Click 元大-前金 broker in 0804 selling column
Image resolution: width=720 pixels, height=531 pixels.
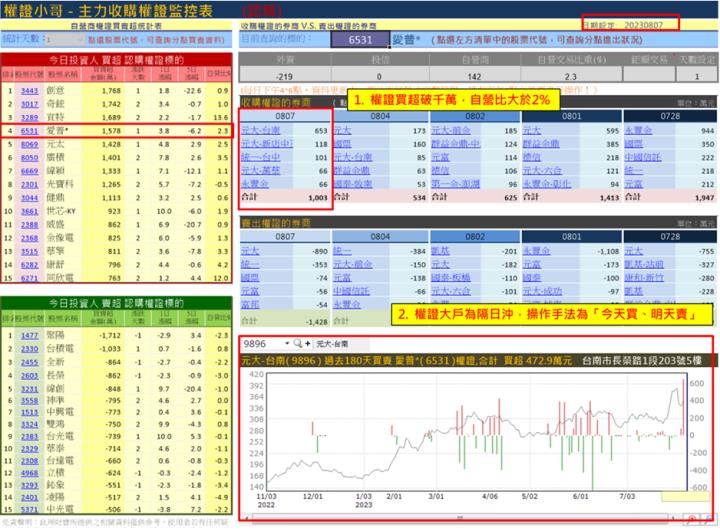[x=353, y=264]
